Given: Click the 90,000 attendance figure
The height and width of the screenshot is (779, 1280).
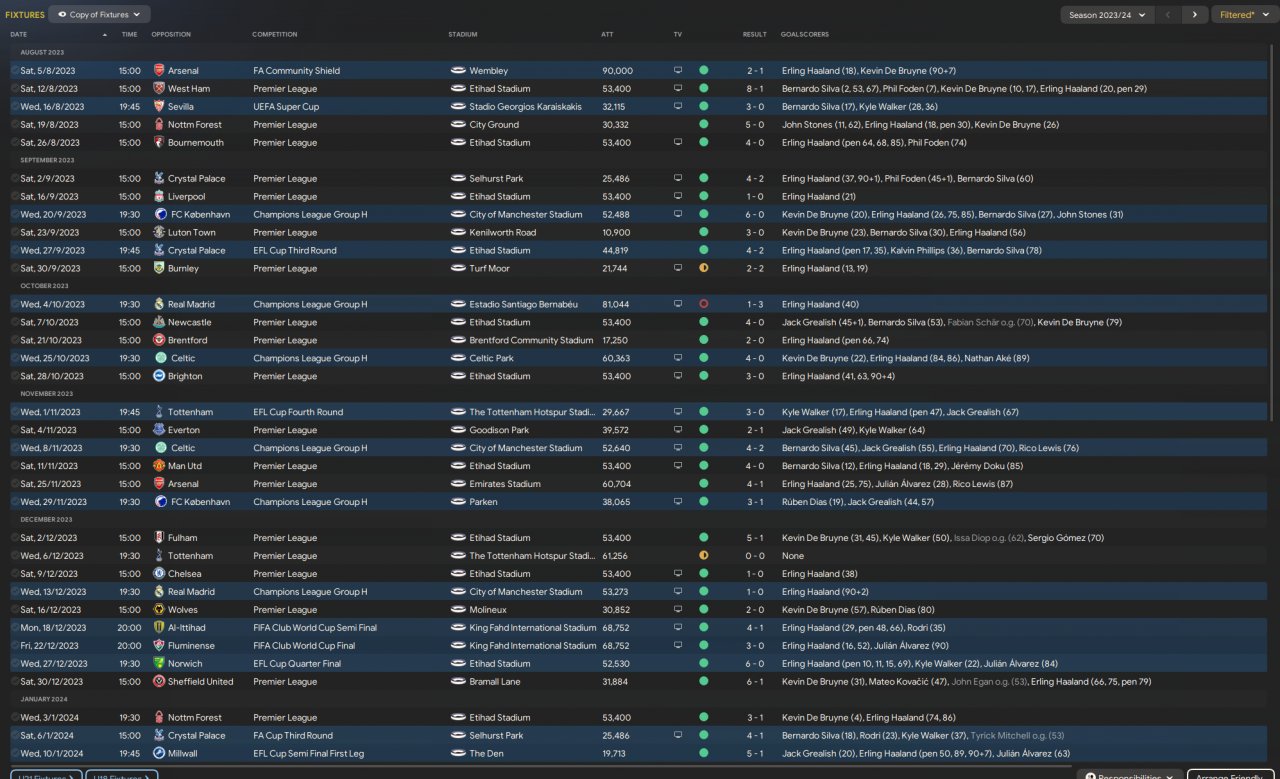Looking at the screenshot, I should [617, 71].
